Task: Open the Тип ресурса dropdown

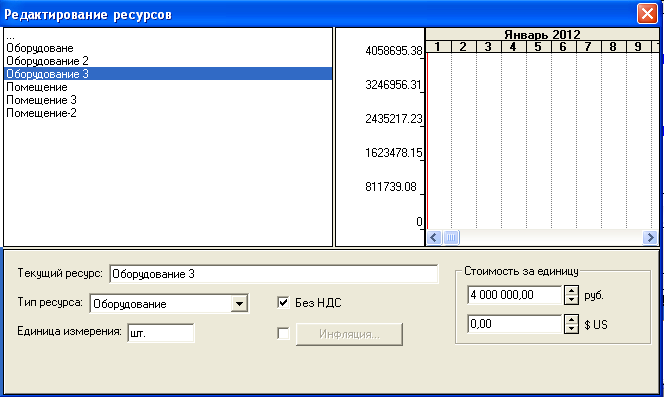Action: [x=239, y=303]
